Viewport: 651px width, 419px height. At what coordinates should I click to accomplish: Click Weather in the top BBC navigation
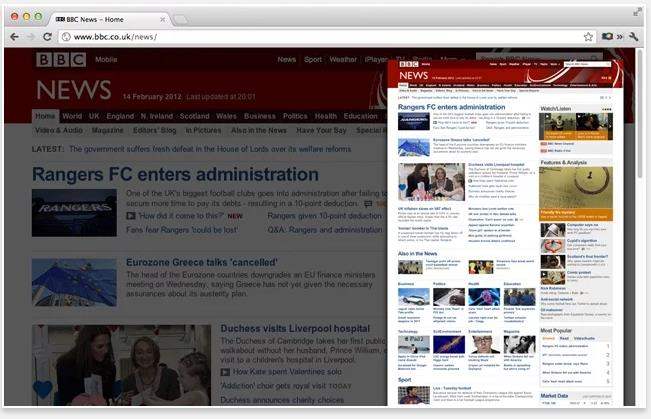point(343,59)
